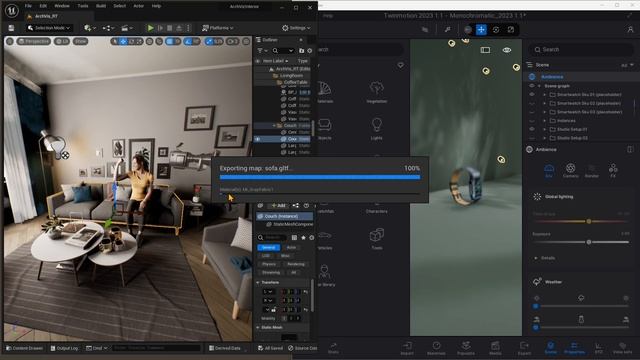Click the green Play button
The width and height of the screenshot is (640, 360).
click(x=151, y=28)
